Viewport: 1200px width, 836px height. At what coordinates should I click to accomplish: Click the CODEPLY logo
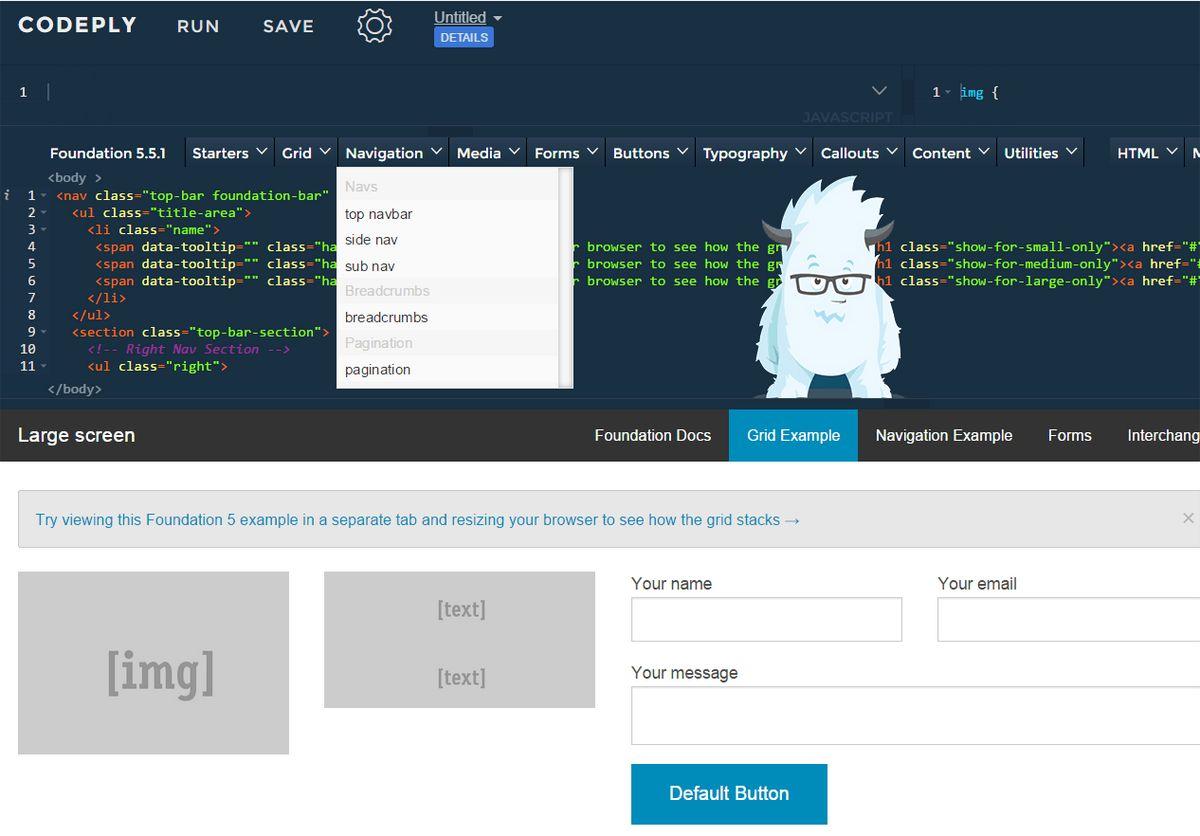click(77, 26)
